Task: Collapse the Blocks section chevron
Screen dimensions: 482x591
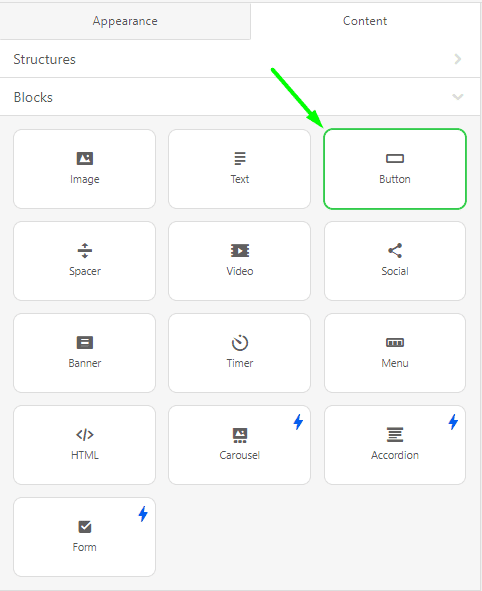Action: tap(458, 97)
